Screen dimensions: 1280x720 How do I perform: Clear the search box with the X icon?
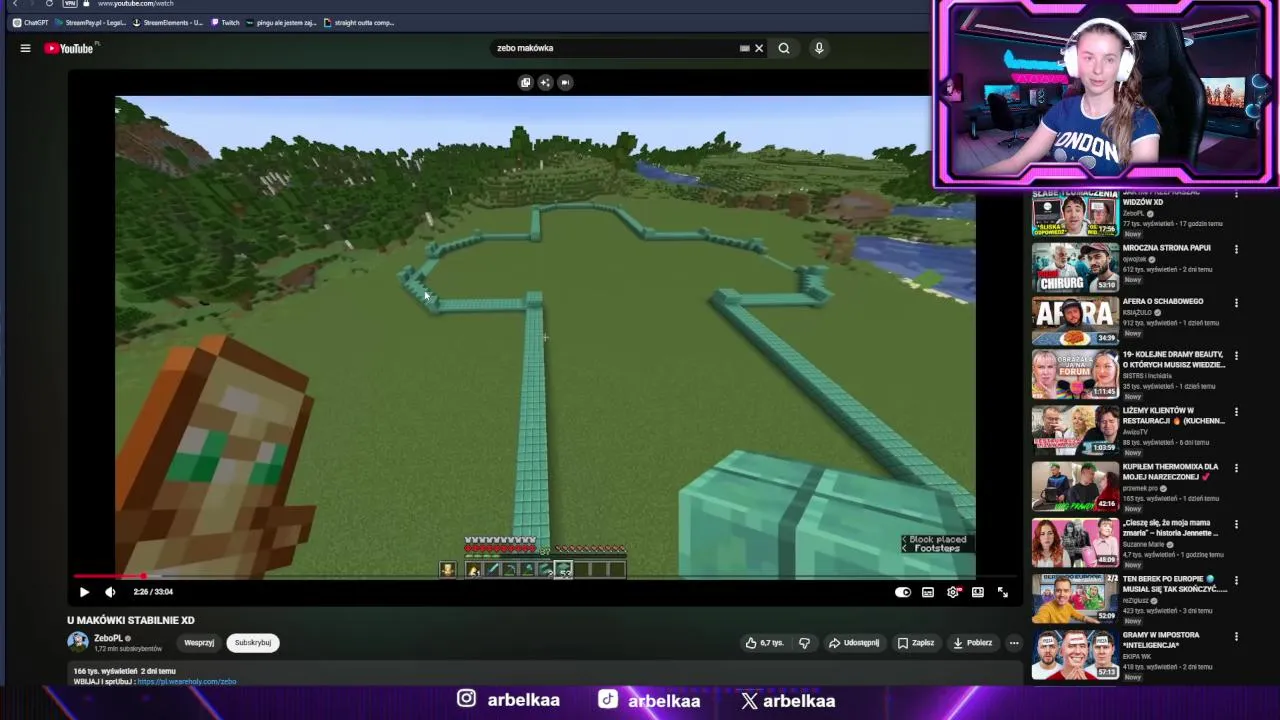(759, 48)
